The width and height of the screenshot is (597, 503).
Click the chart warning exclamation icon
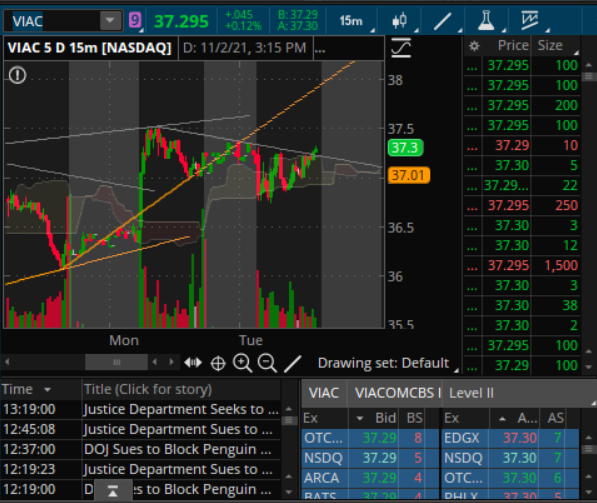18,75
